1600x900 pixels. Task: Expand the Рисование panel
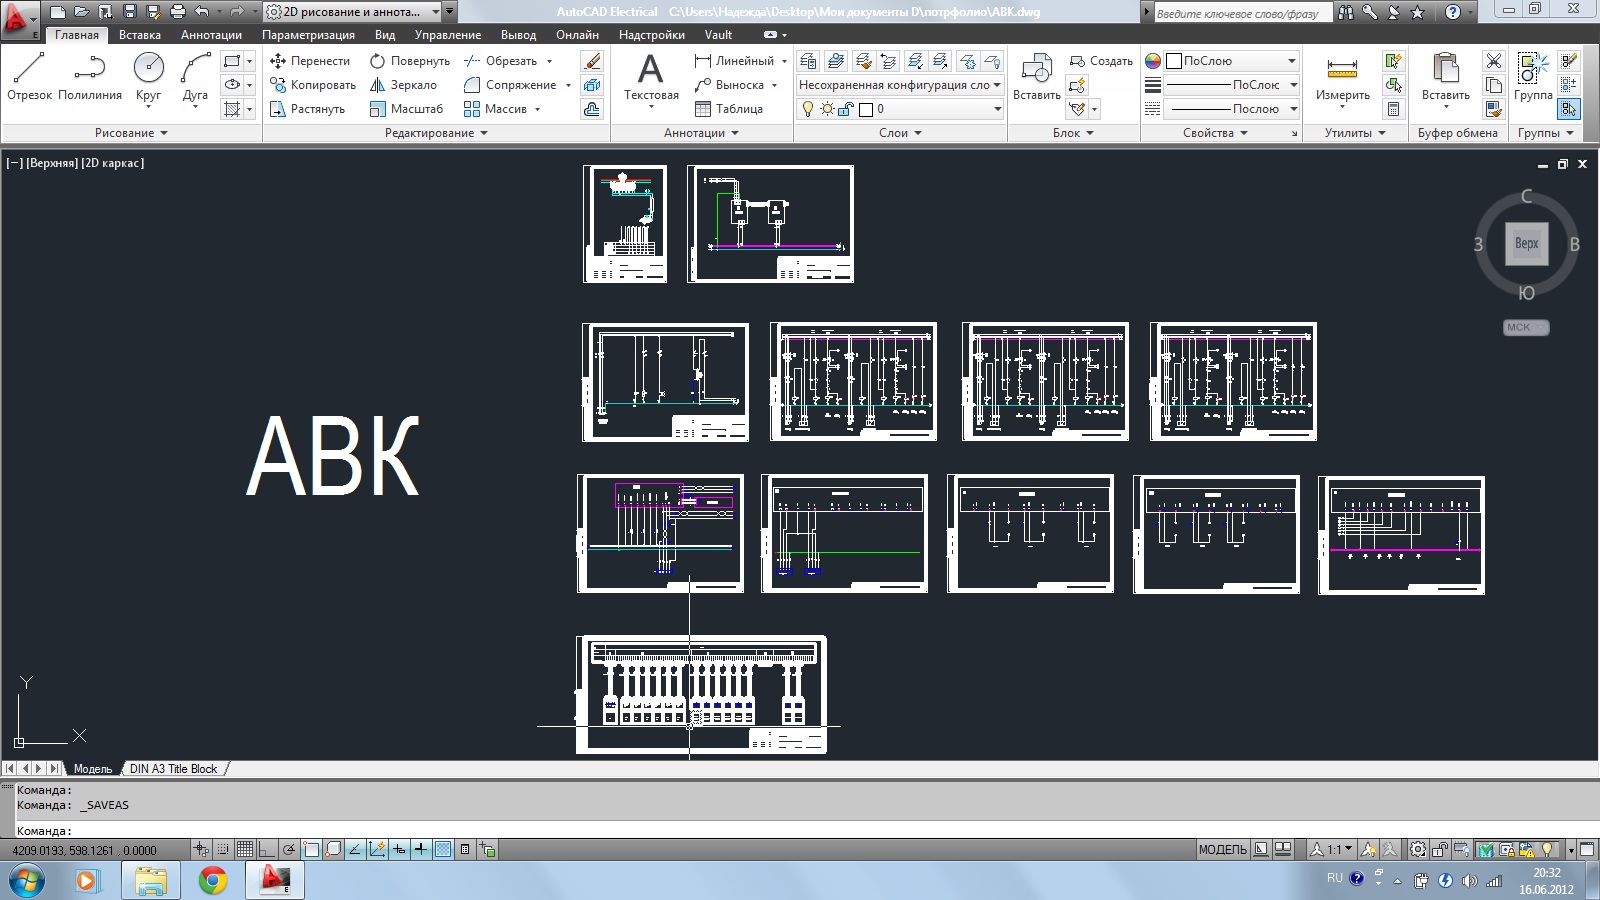coord(131,133)
